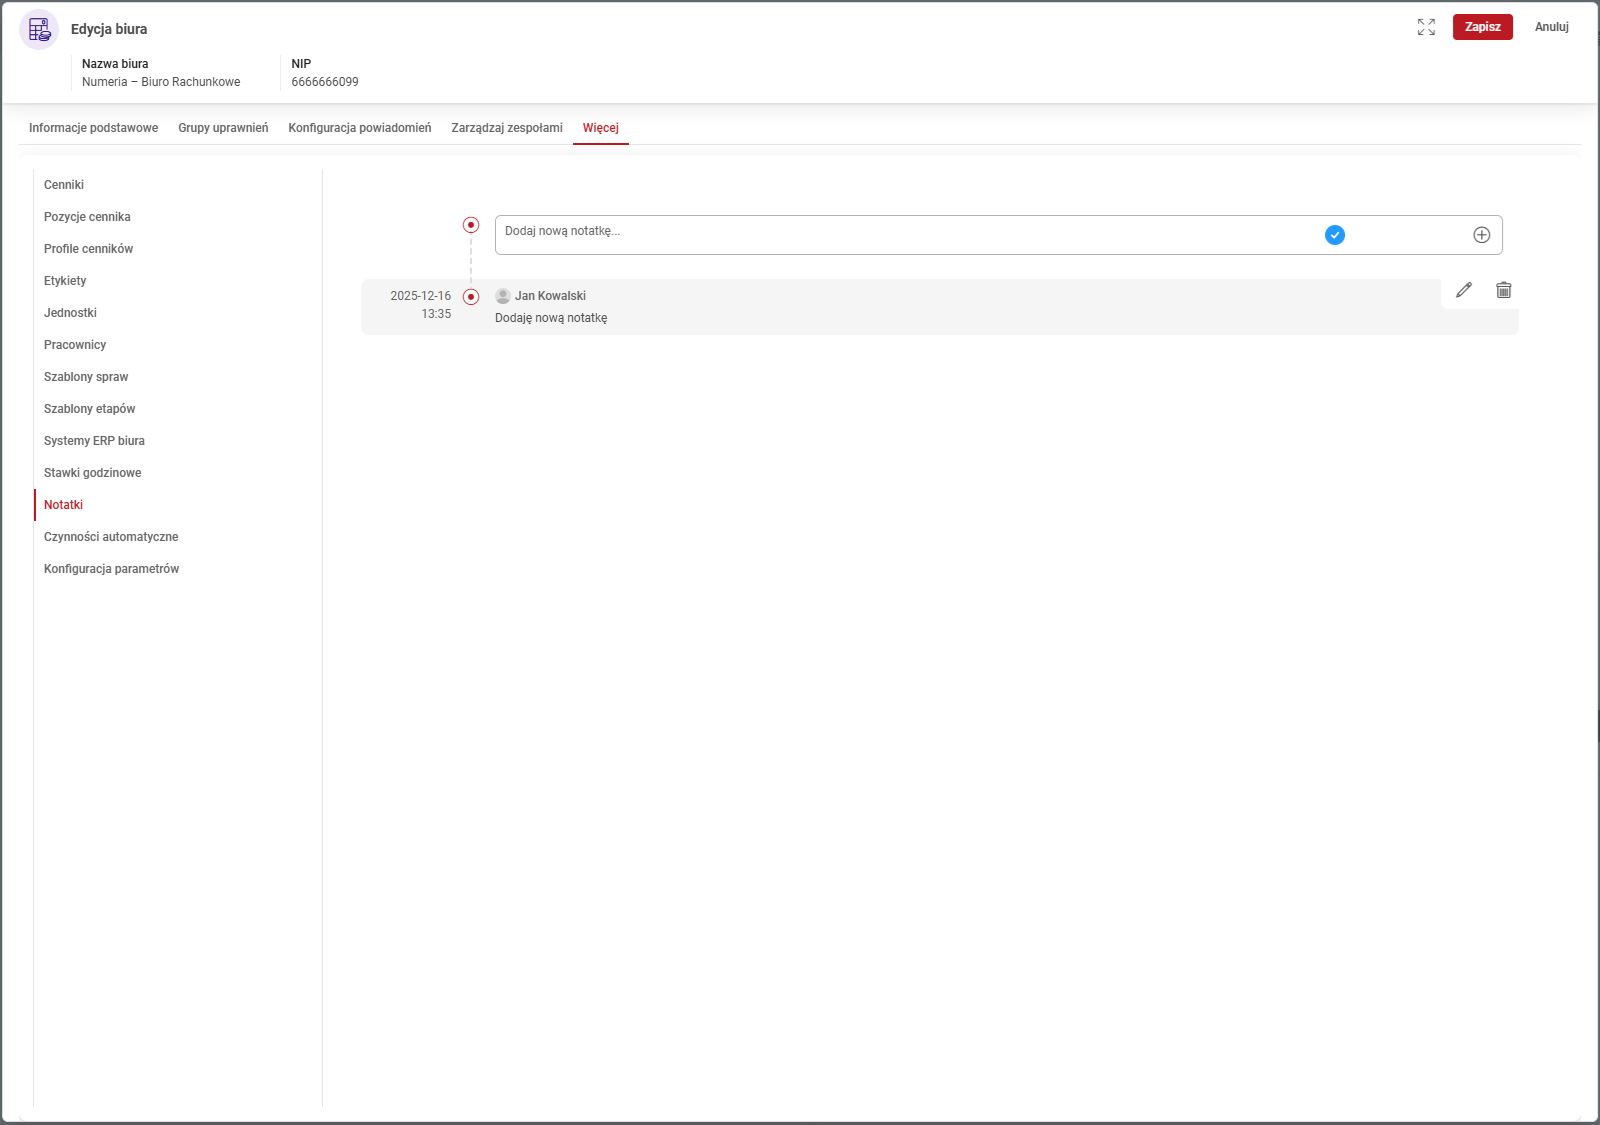The height and width of the screenshot is (1125, 1600).
Task: Open the Zarządzaj zespołami tab
Action: (x=506, y=128)
